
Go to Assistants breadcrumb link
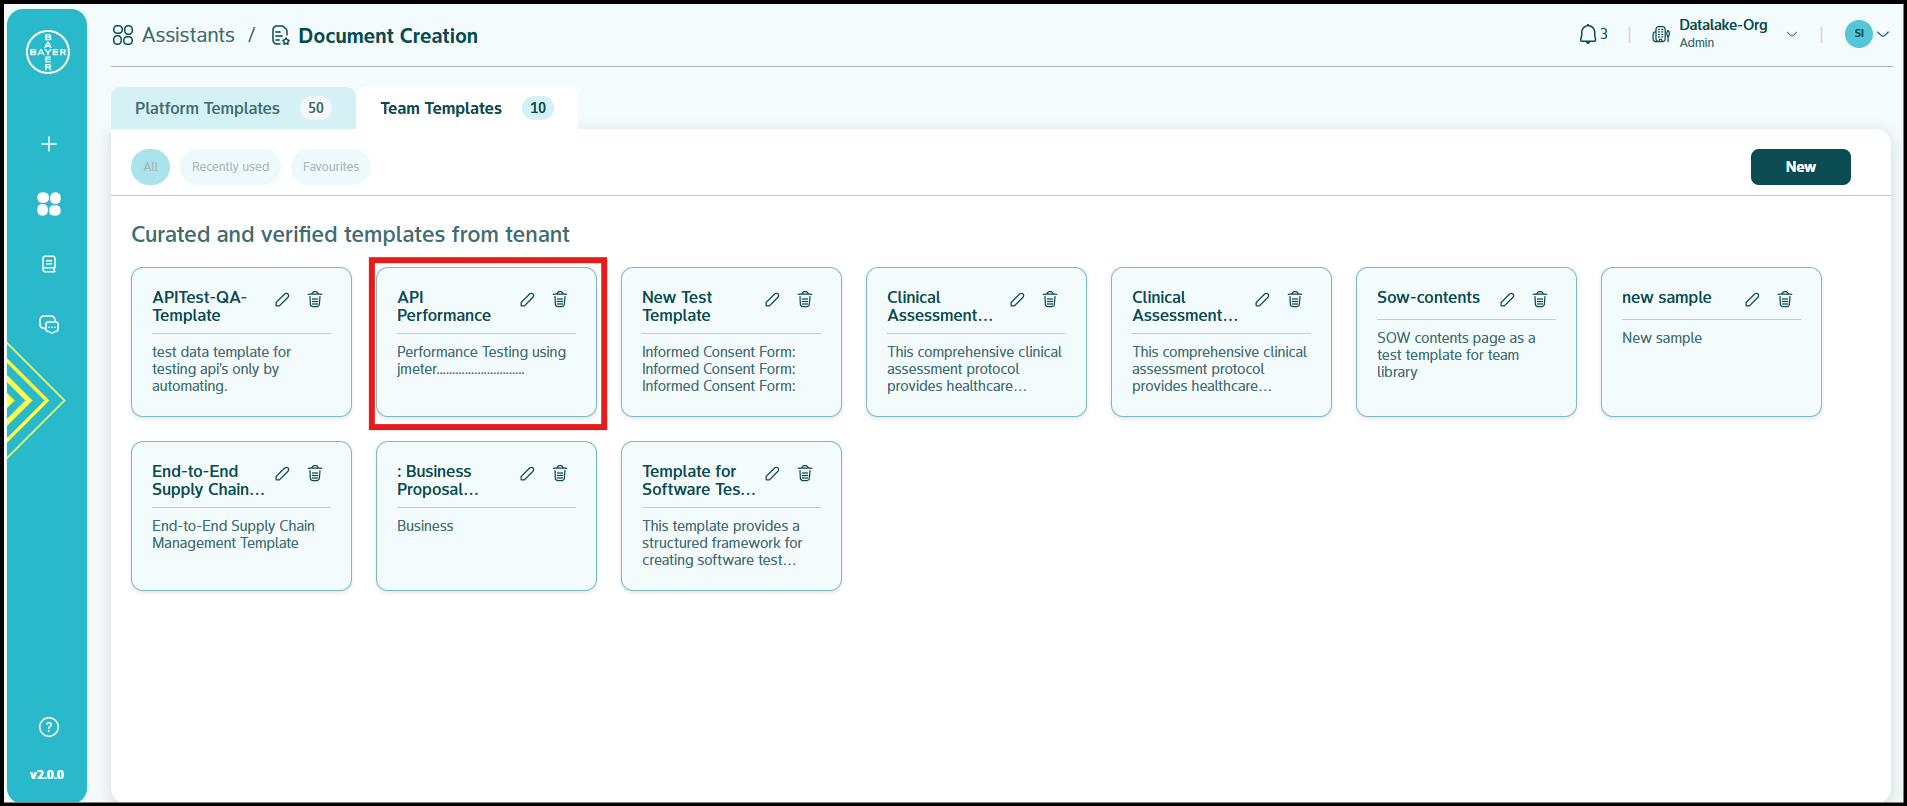pos(187,36)
